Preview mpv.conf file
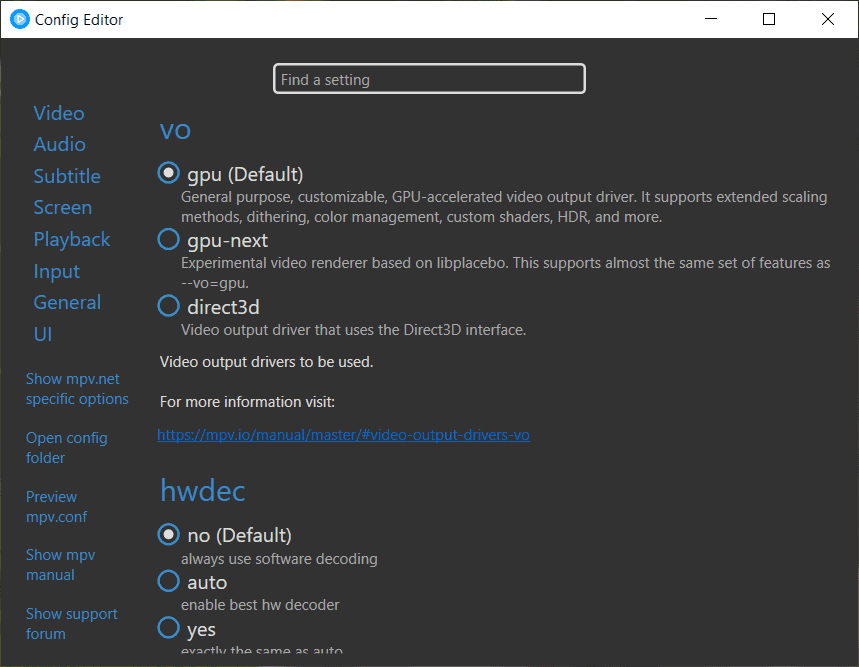 click(x=57, y=507)
